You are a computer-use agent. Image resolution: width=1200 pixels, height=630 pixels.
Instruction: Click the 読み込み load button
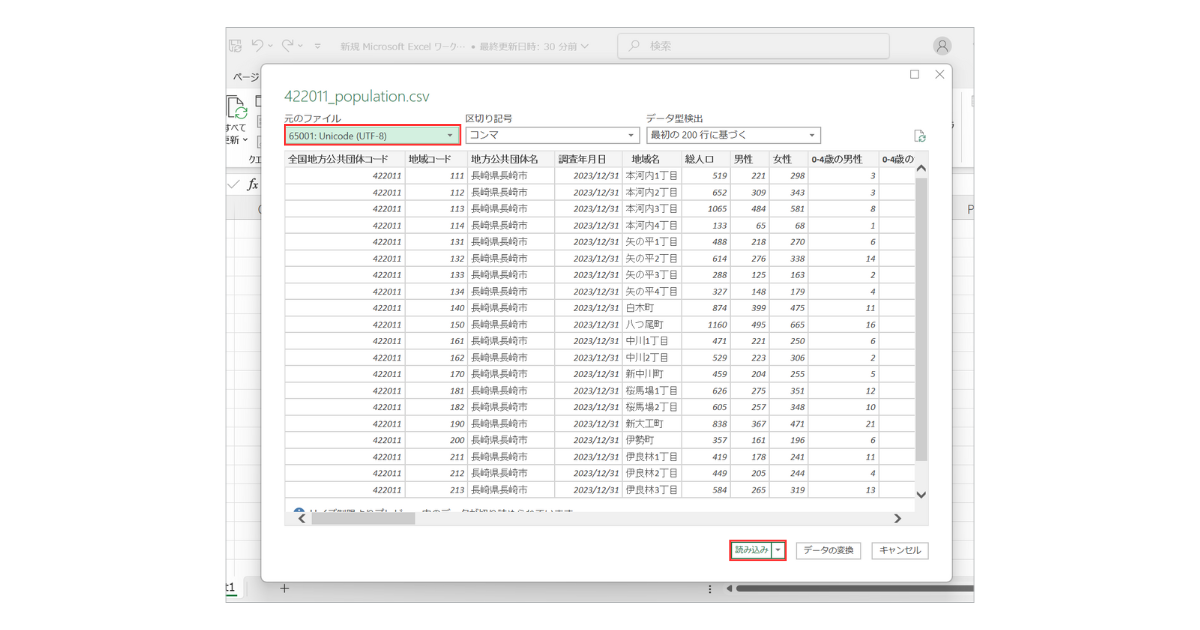click(x=751, y=550)
